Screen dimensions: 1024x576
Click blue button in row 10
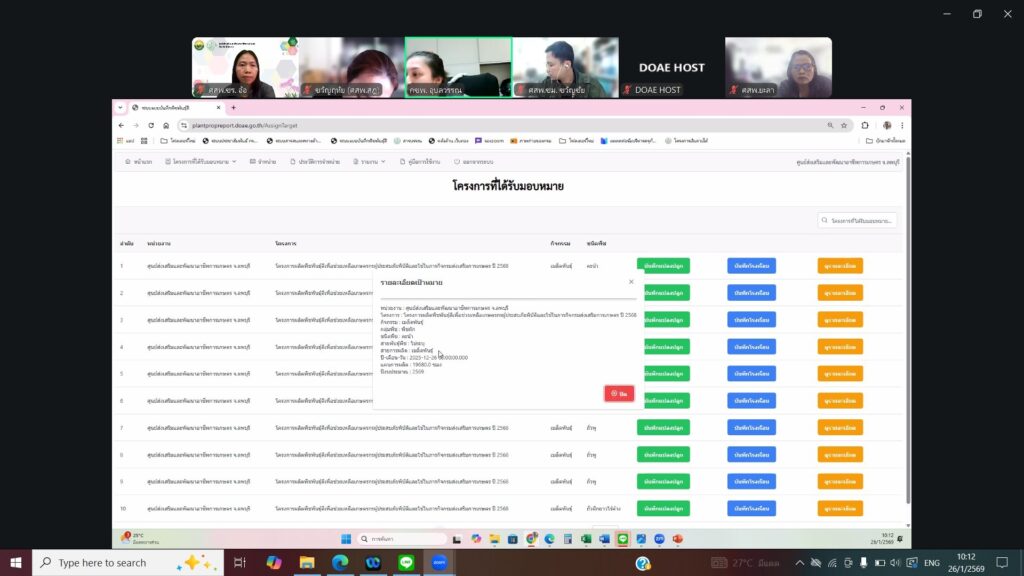(x=751, y=508)
